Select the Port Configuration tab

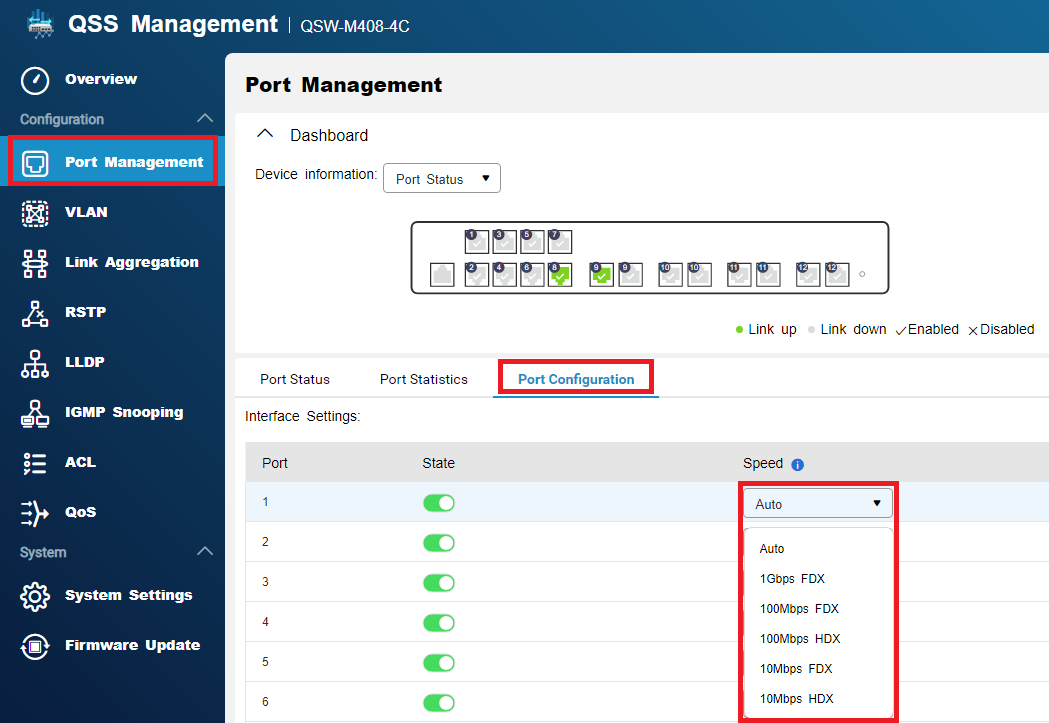[576, 379]
